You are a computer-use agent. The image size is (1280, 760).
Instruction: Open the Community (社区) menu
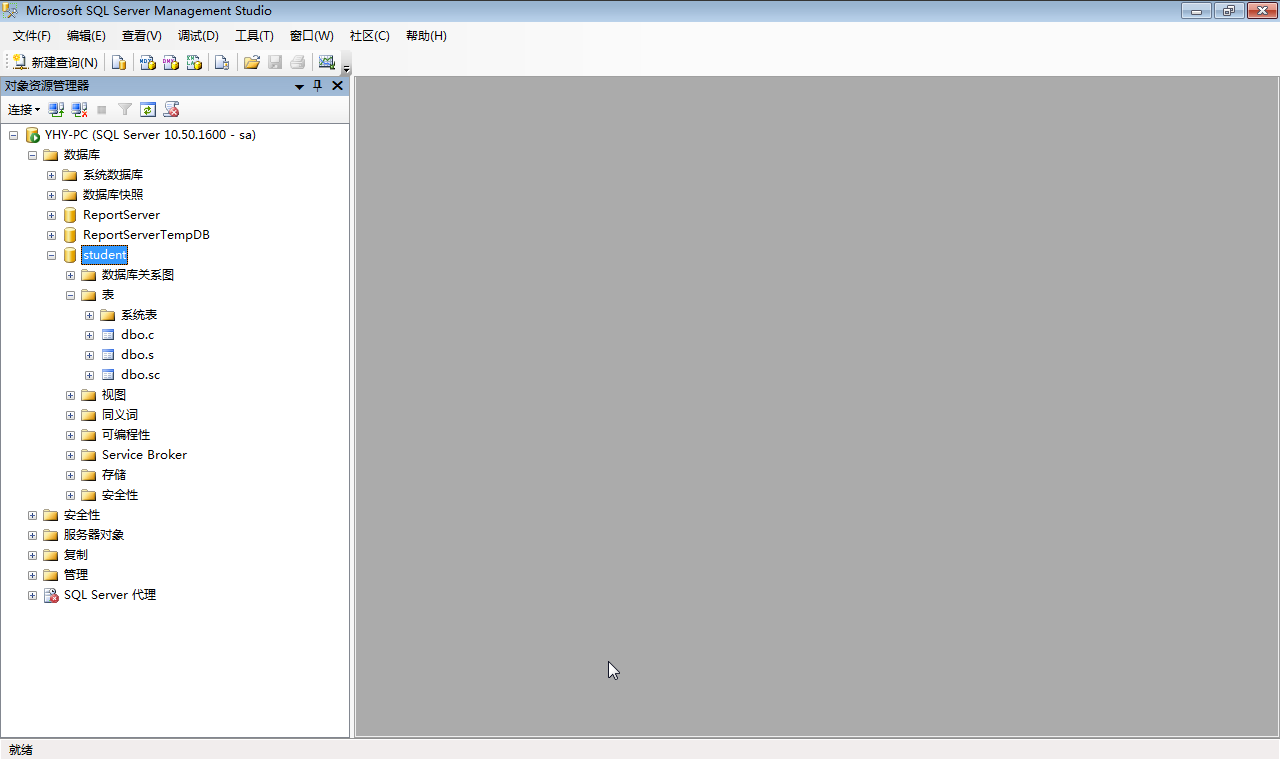point(369,36)
